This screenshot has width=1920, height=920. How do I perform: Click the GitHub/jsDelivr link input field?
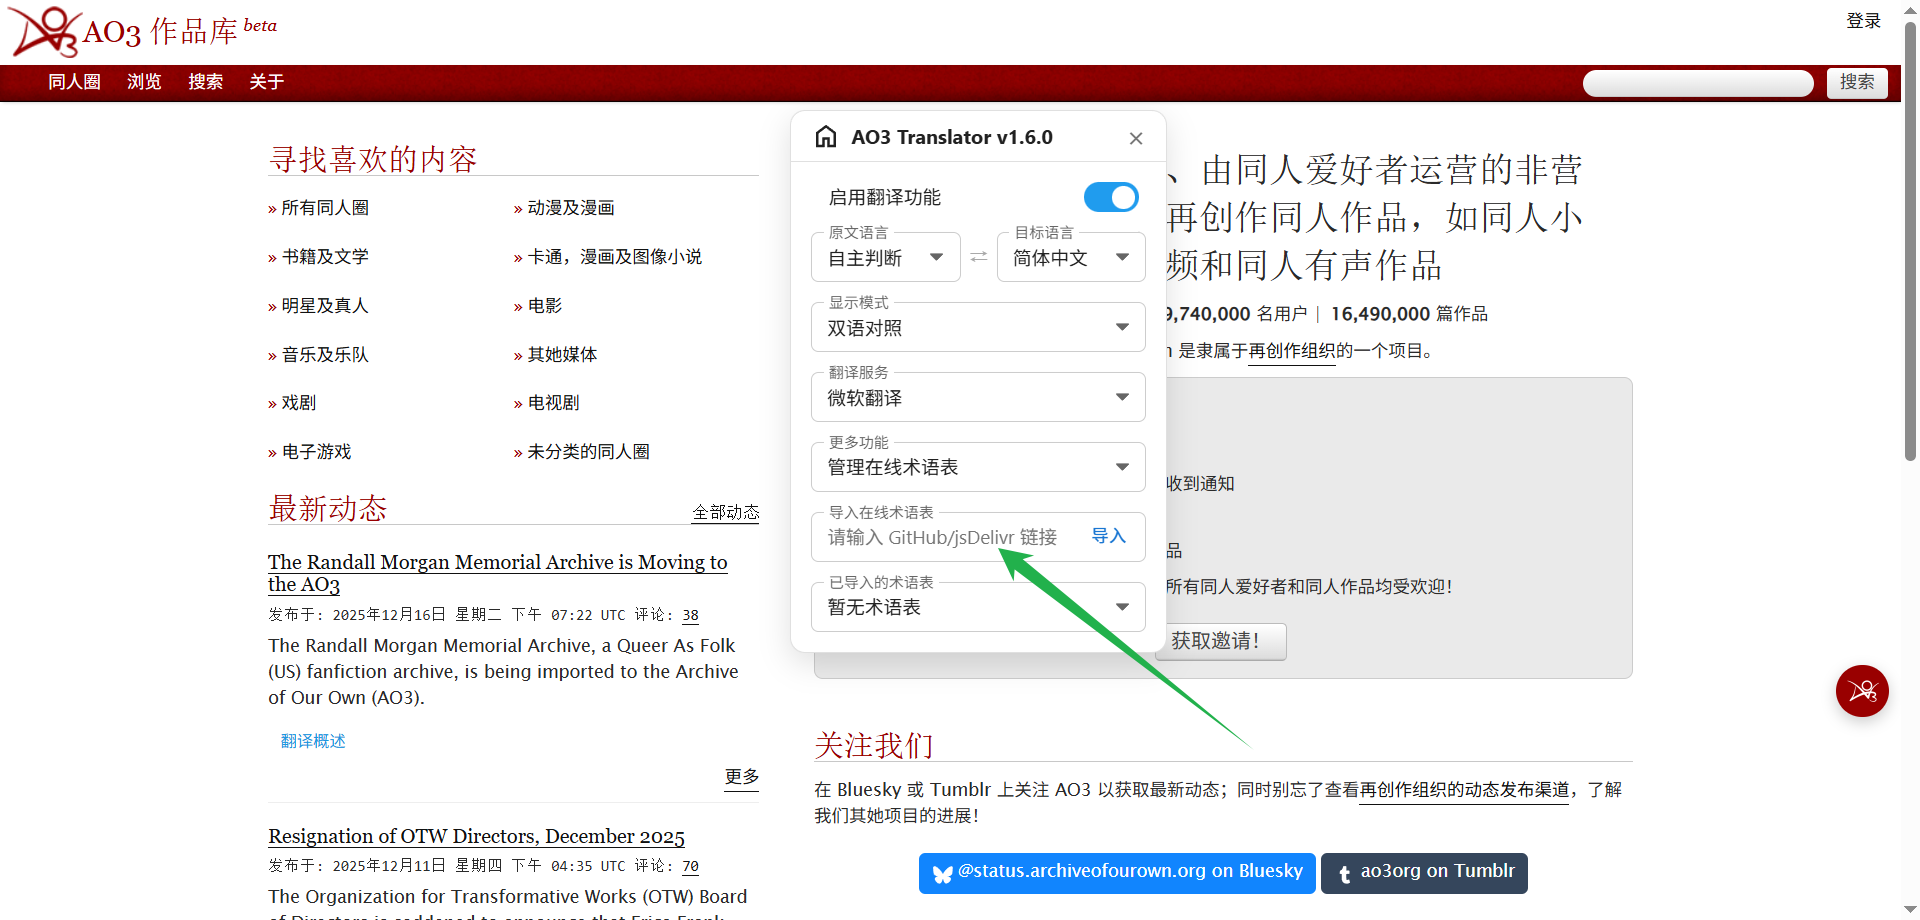[x=945, y=538]
